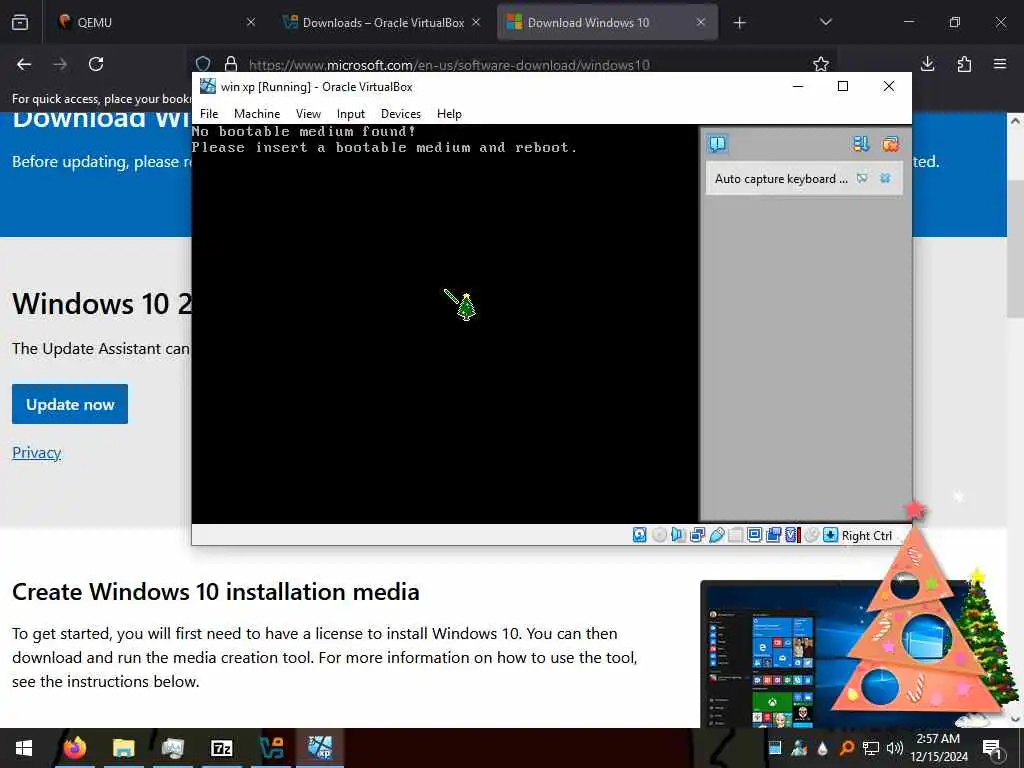
Task: Open the Action Center notifications icon
Action: coord(992,748)
